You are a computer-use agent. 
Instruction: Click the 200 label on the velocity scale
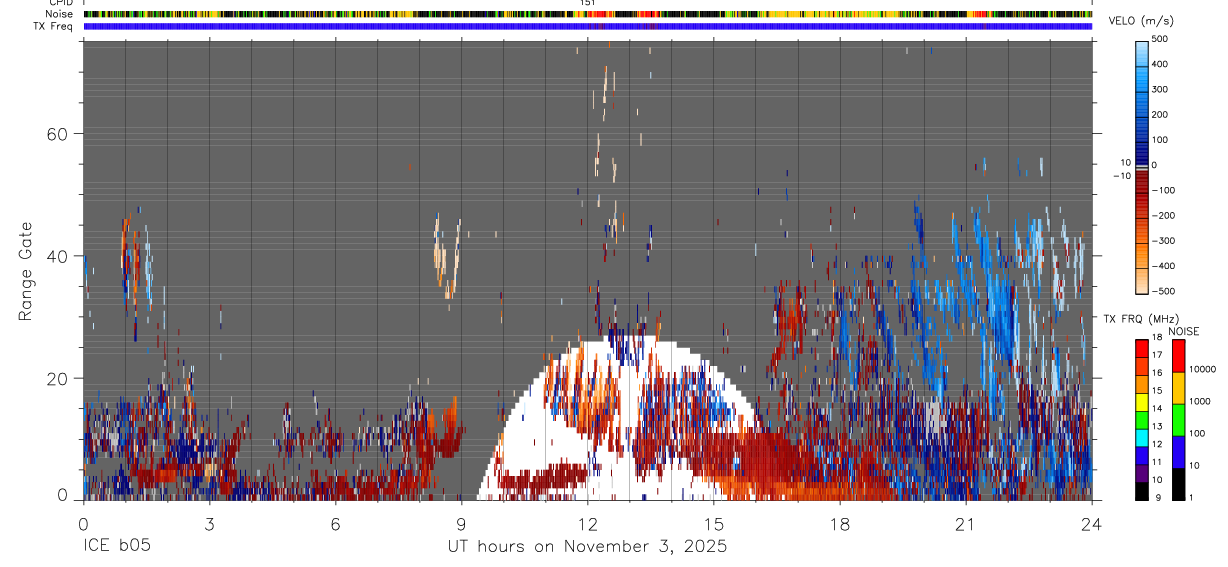[1160, 114]
